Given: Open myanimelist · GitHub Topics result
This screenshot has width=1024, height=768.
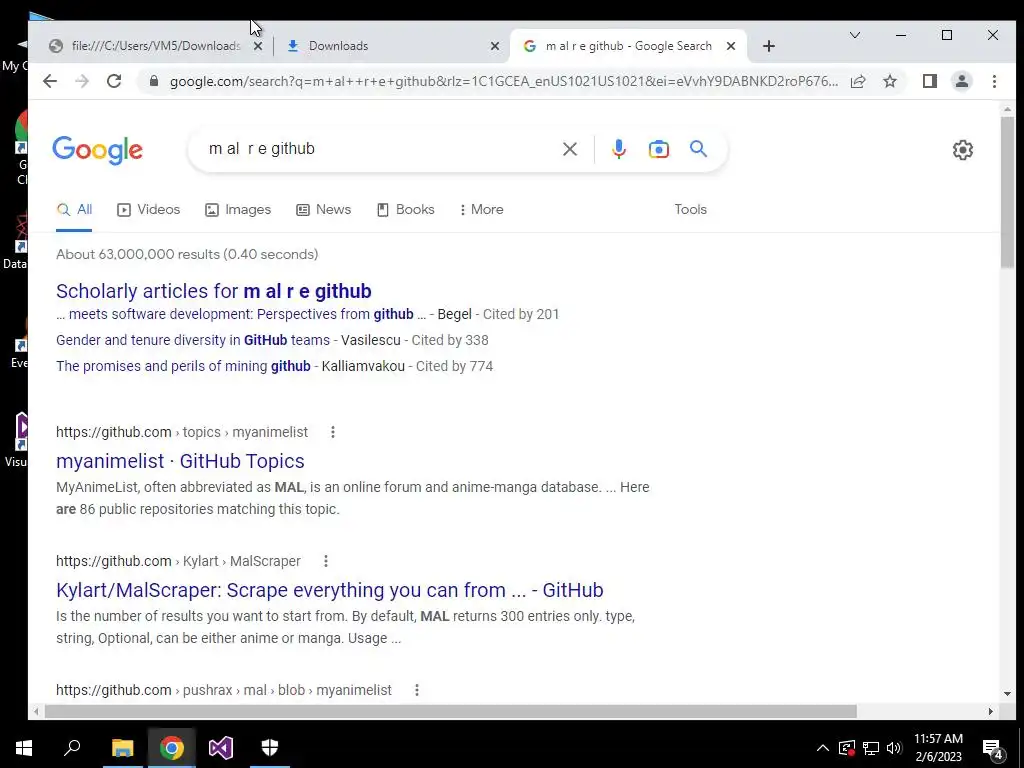Looking at the screenshot, I should click(180, 461).
